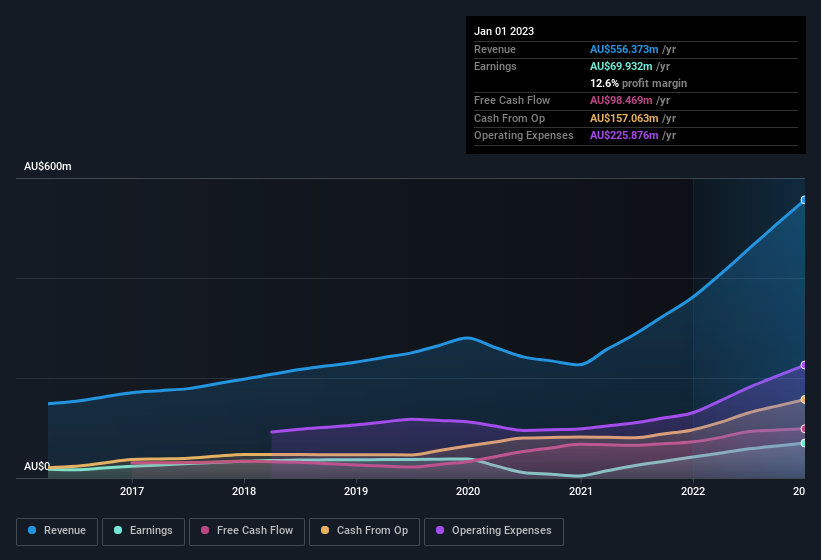Click the 2022 x-axis label

tap(693, 491)
